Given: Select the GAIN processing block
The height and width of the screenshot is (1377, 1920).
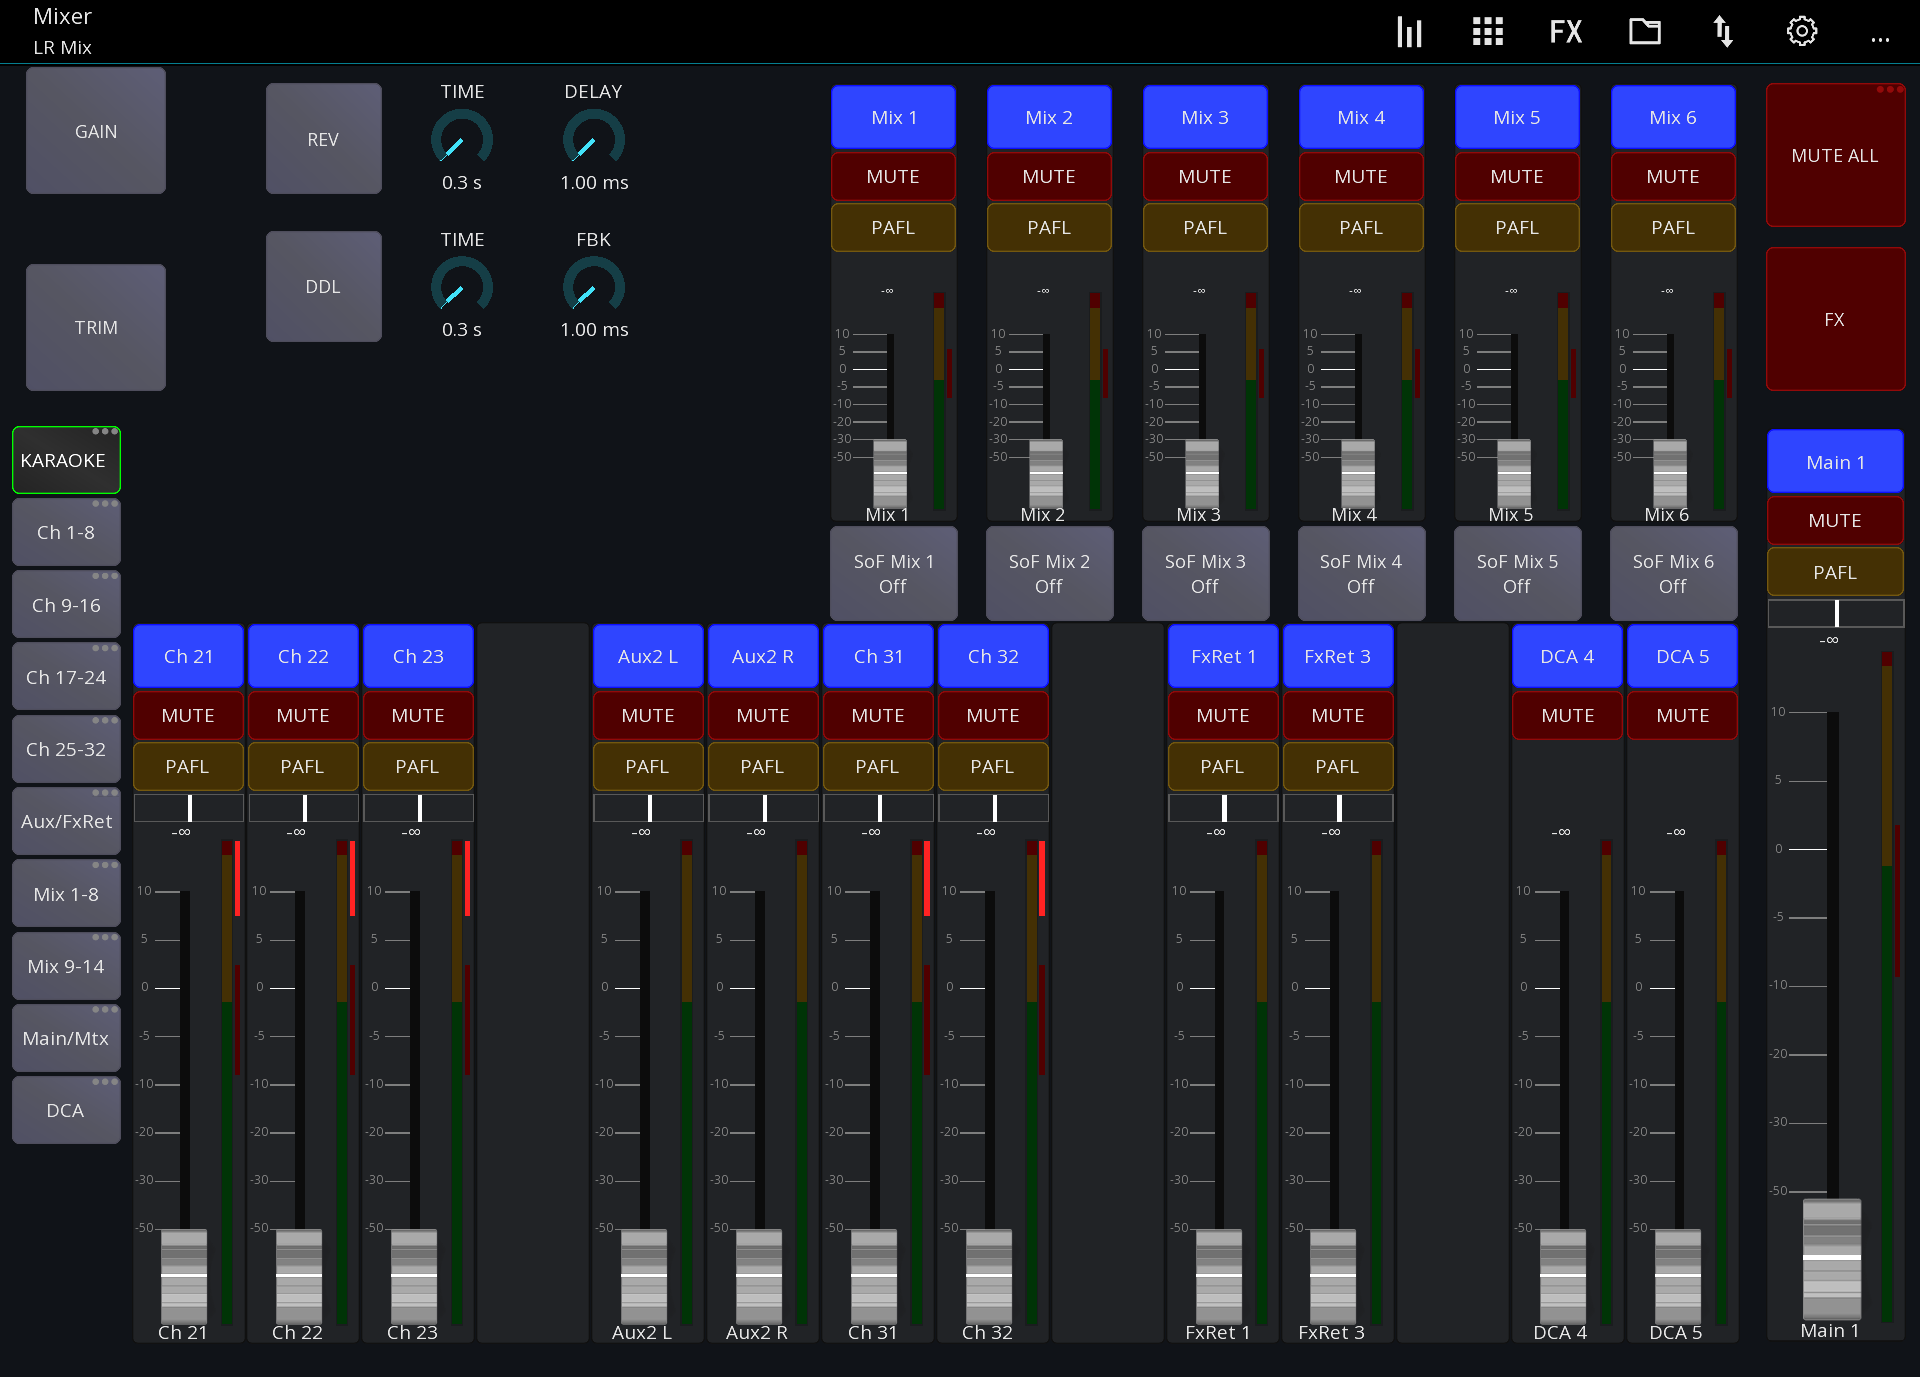Looking at the screenshot, I should (95, 131).
